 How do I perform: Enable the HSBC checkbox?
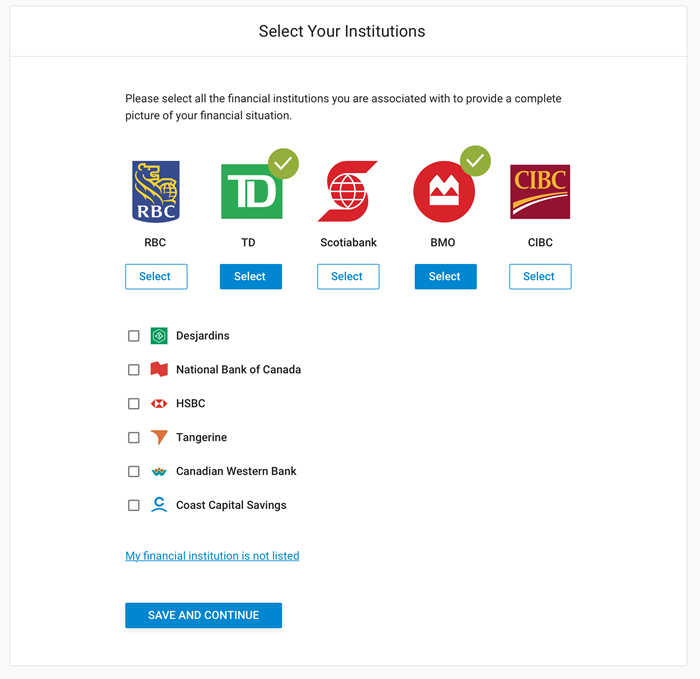click(134, 404)
